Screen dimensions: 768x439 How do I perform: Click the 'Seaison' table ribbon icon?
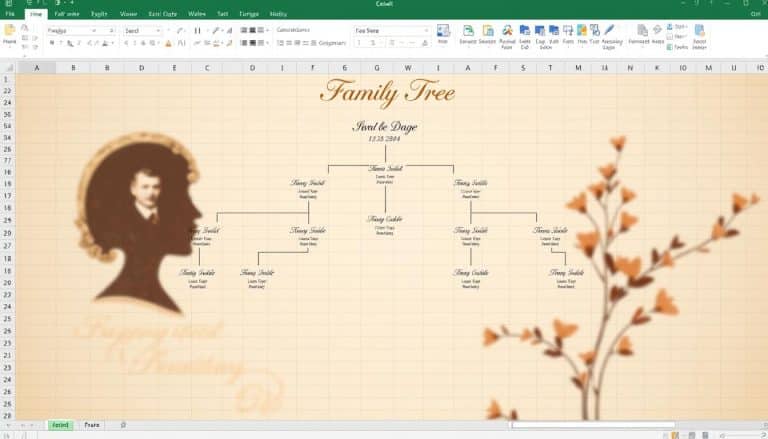click(x=488, y=31)
